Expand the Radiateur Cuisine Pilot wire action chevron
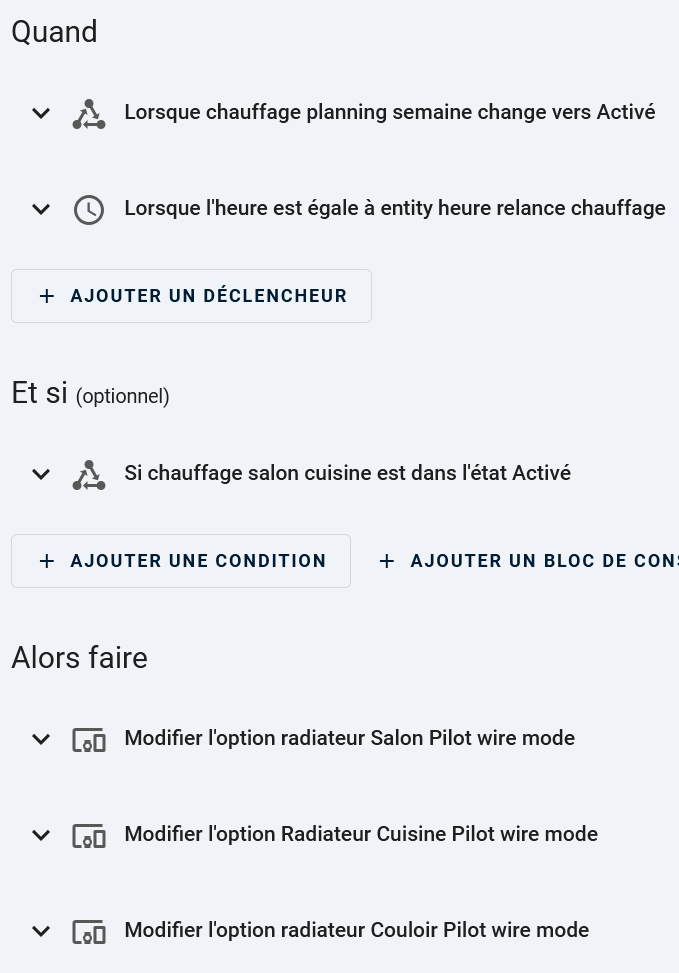The height and width of the screenshot is (973, 679). point(41,835)
